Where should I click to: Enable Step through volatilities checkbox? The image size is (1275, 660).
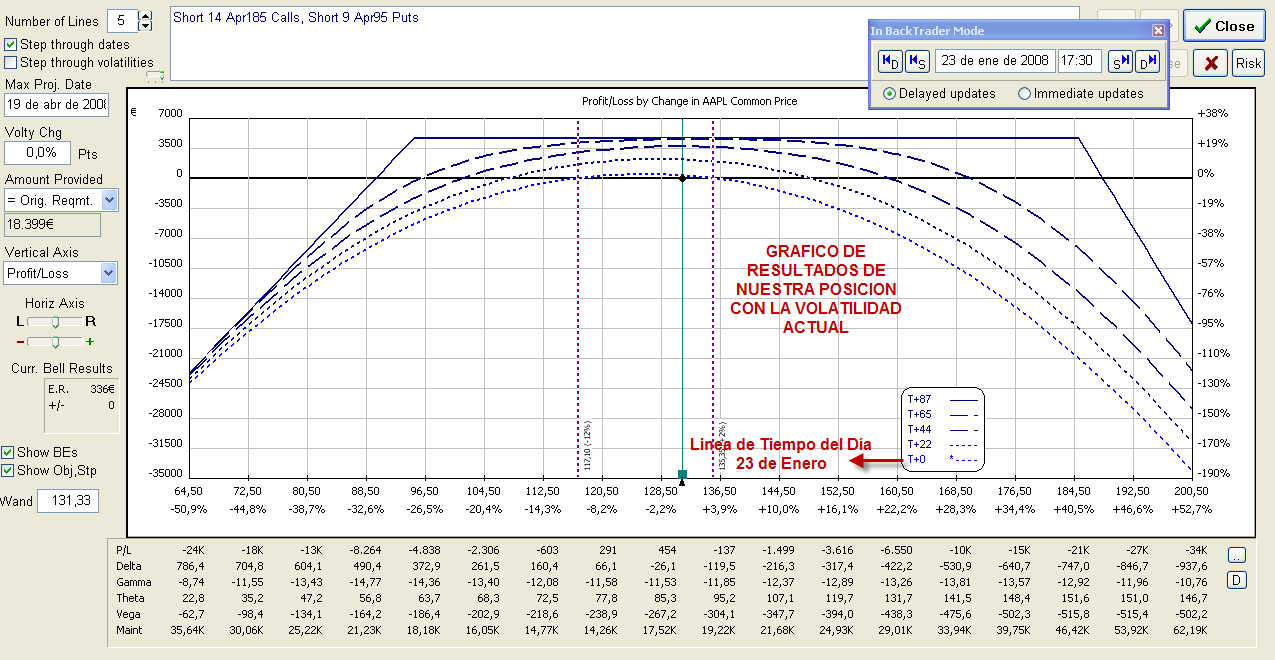point(11,62)
